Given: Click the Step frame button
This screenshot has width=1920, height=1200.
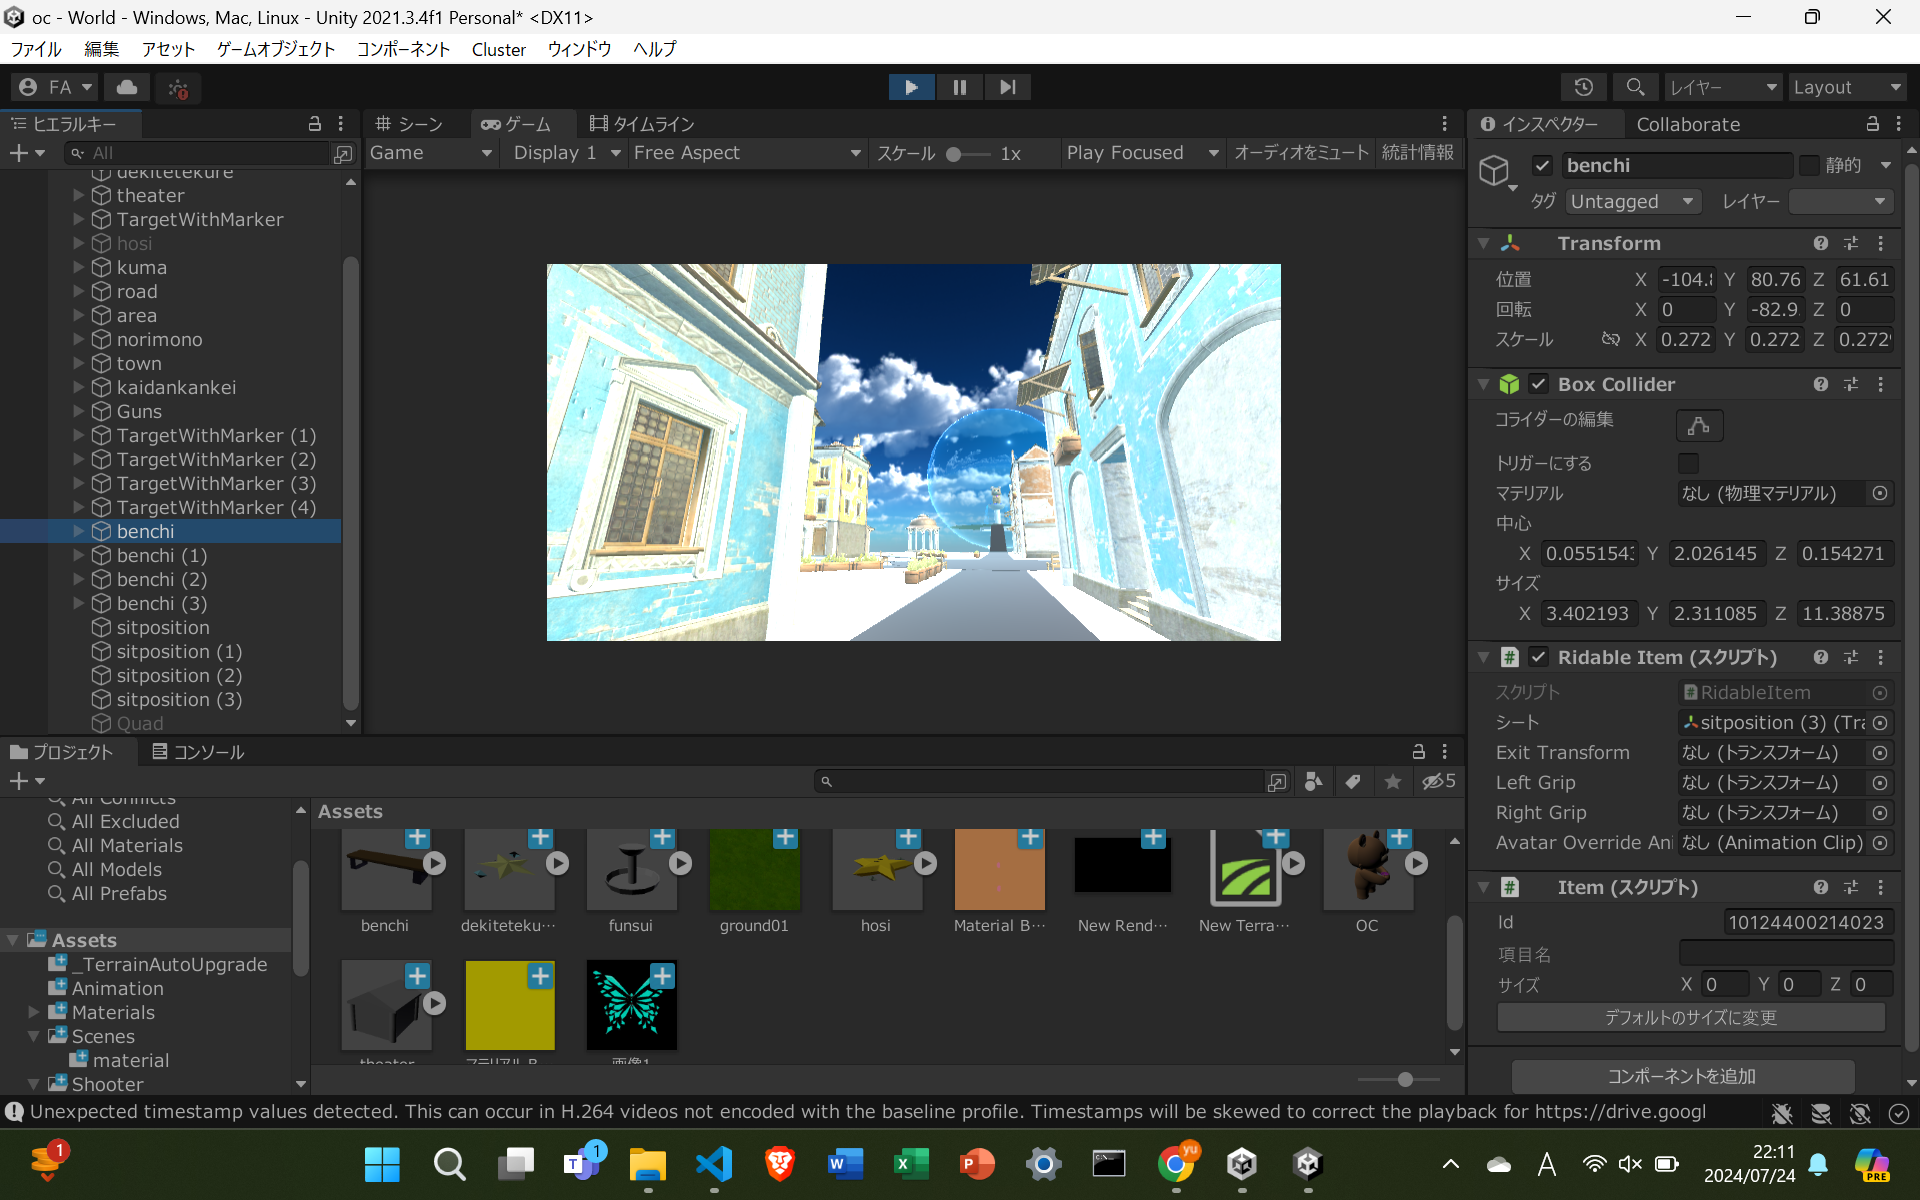Looking at the screenshot, I should 1007,87.
